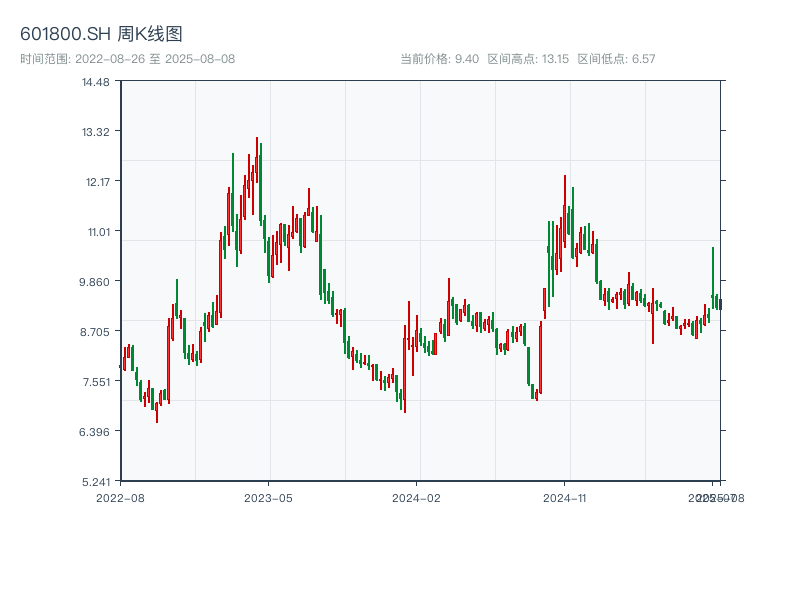800x600 pixels.
Task: Click the 13.32 y-axis value
Action: (95, 132)
